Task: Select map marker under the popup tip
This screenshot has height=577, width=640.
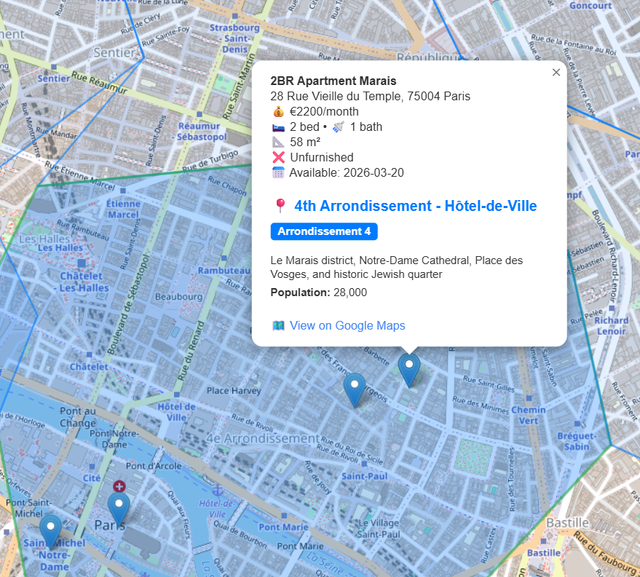Action: 409,369
